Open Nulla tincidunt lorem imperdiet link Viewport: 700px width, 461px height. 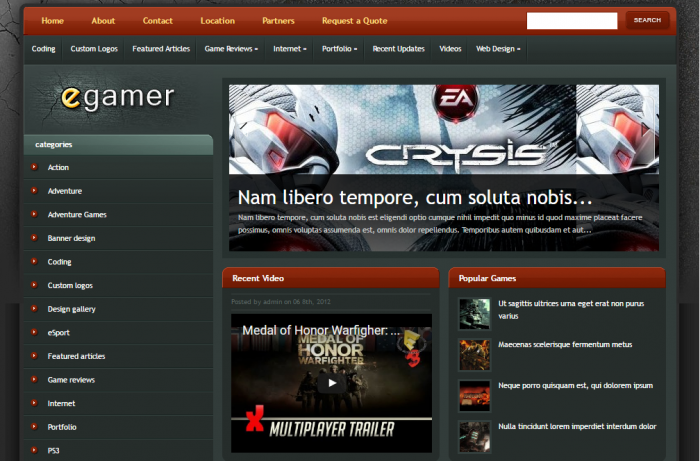click(577, 427)
